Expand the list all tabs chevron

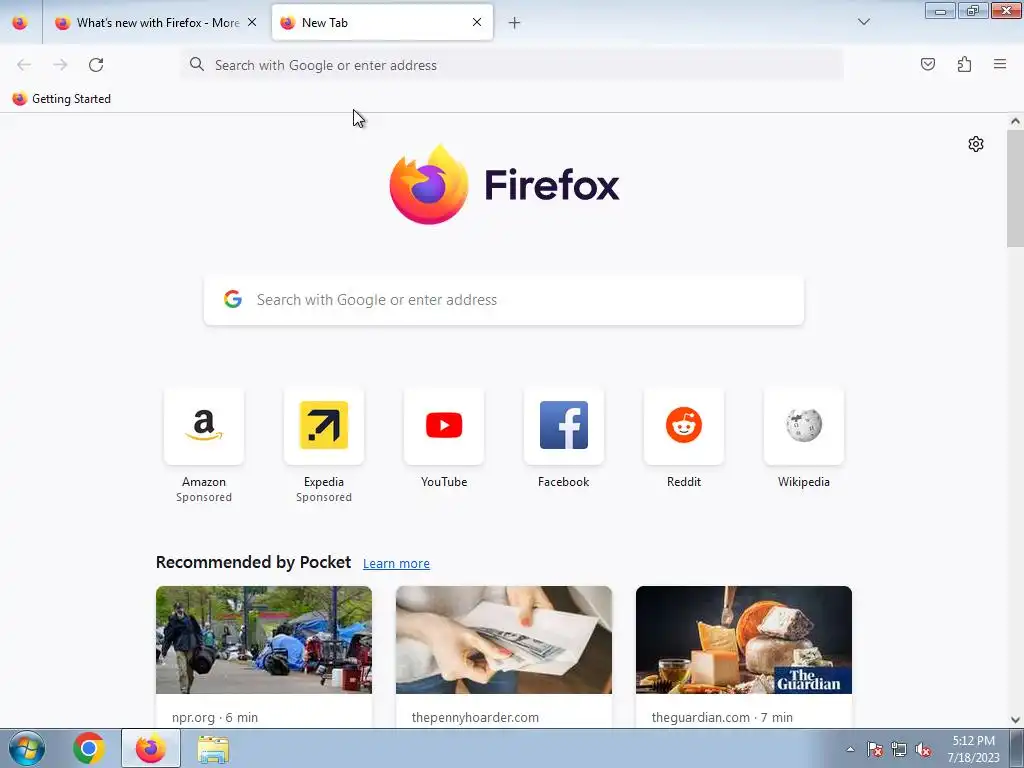[x=863, y=22]
